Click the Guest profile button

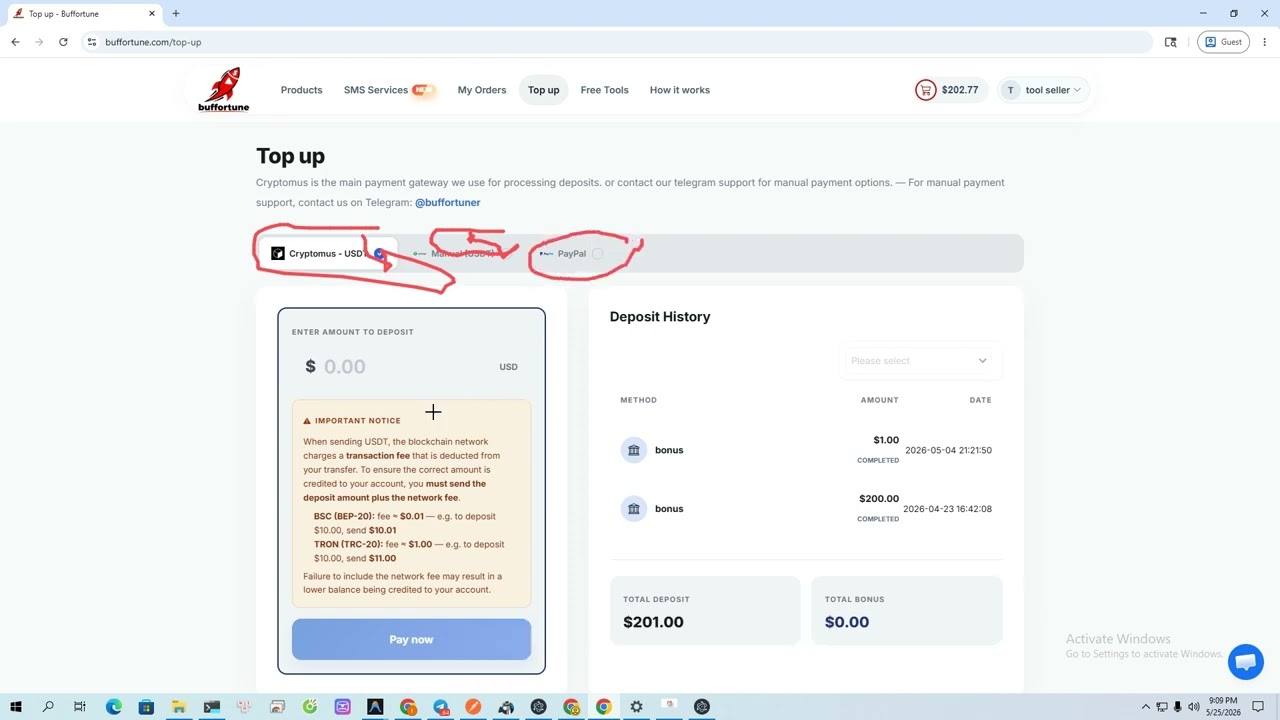coord(1223,42)
